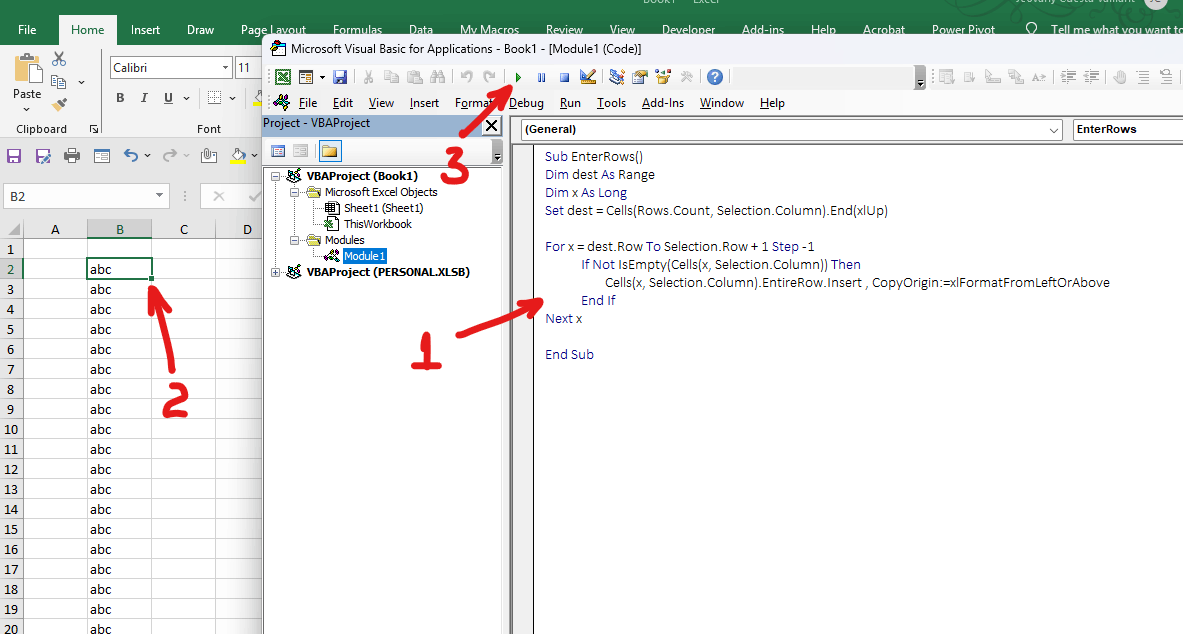Open the VBA Window menu
1183x634 pixels.
[721, 103]
